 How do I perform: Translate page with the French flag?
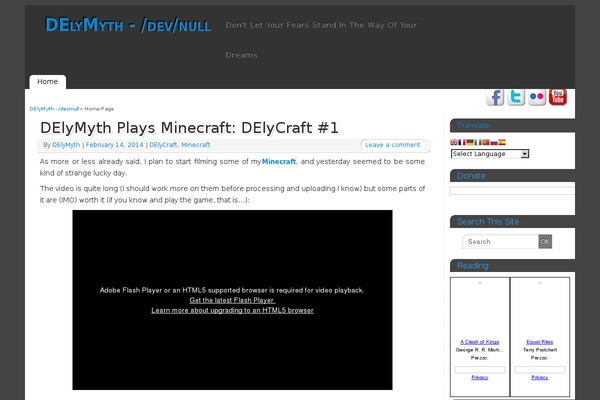462,142
